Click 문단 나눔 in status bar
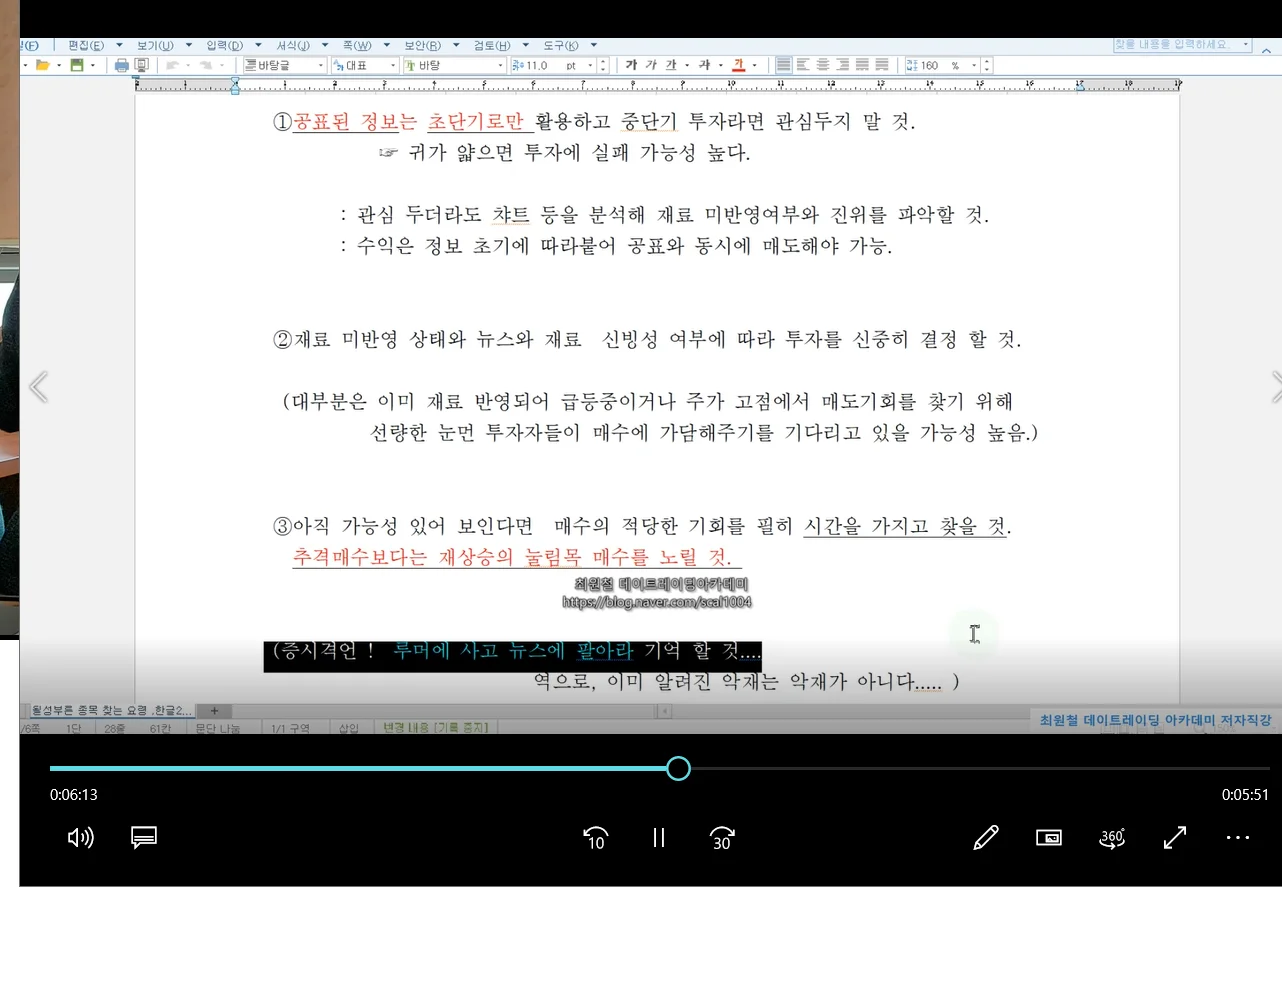This screenshot has height=1002, width=1282. pyautogui.click(x=217, y=728)
